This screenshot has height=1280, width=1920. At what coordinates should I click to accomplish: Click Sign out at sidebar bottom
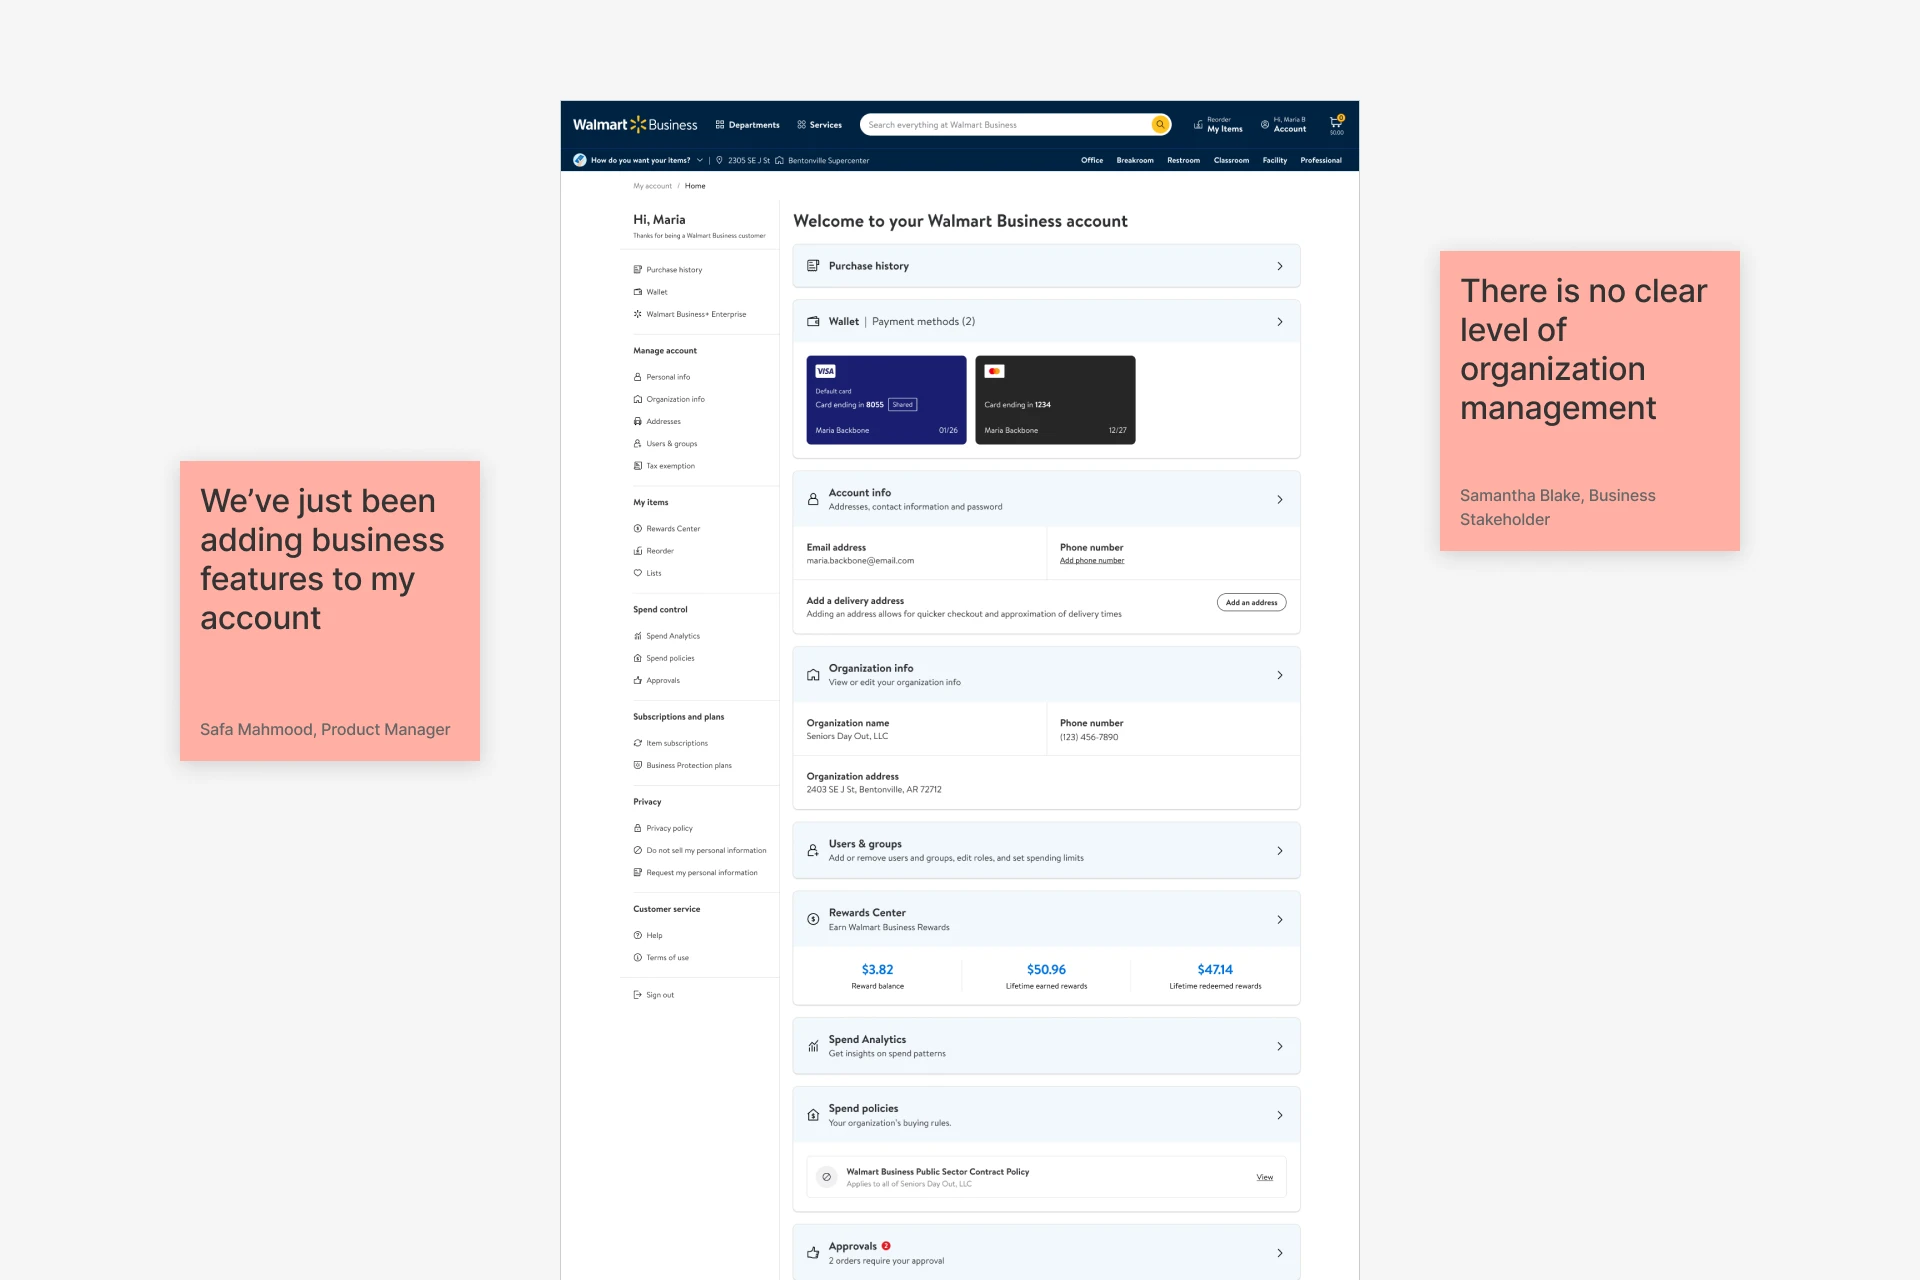[x=655, y=994]
